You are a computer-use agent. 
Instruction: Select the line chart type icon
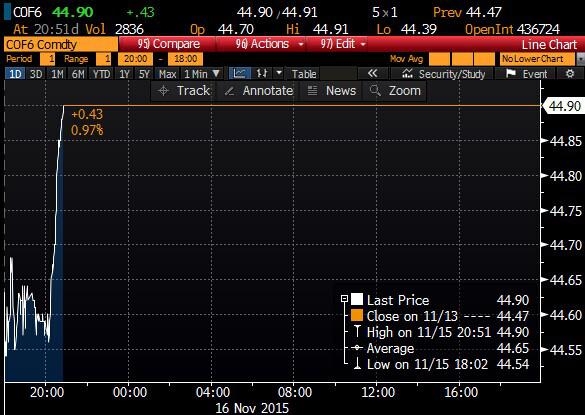point(239,74)
